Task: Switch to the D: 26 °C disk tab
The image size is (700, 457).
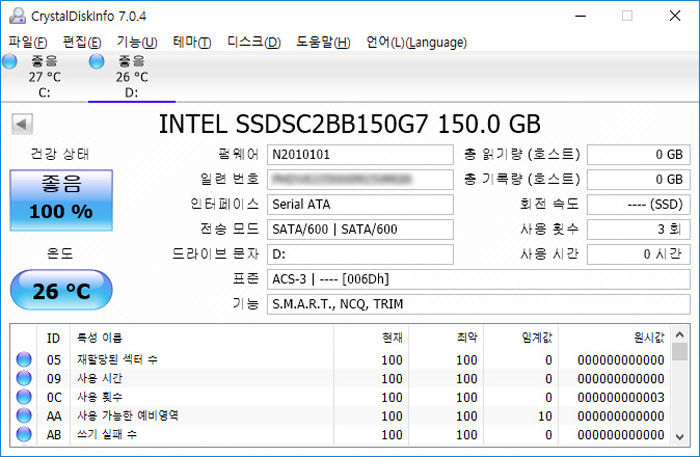Action: click(x=132, y=77)
